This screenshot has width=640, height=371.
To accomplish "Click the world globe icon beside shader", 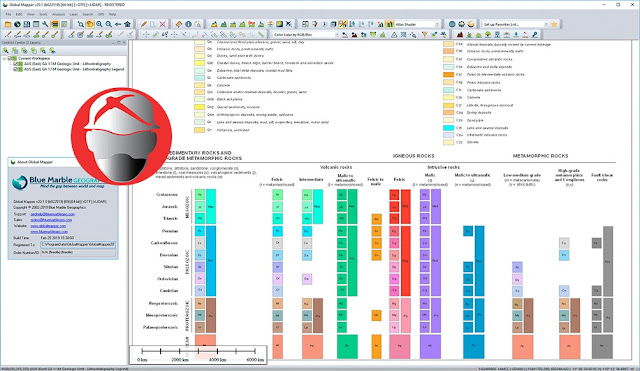I will click(x=452, y=24).
